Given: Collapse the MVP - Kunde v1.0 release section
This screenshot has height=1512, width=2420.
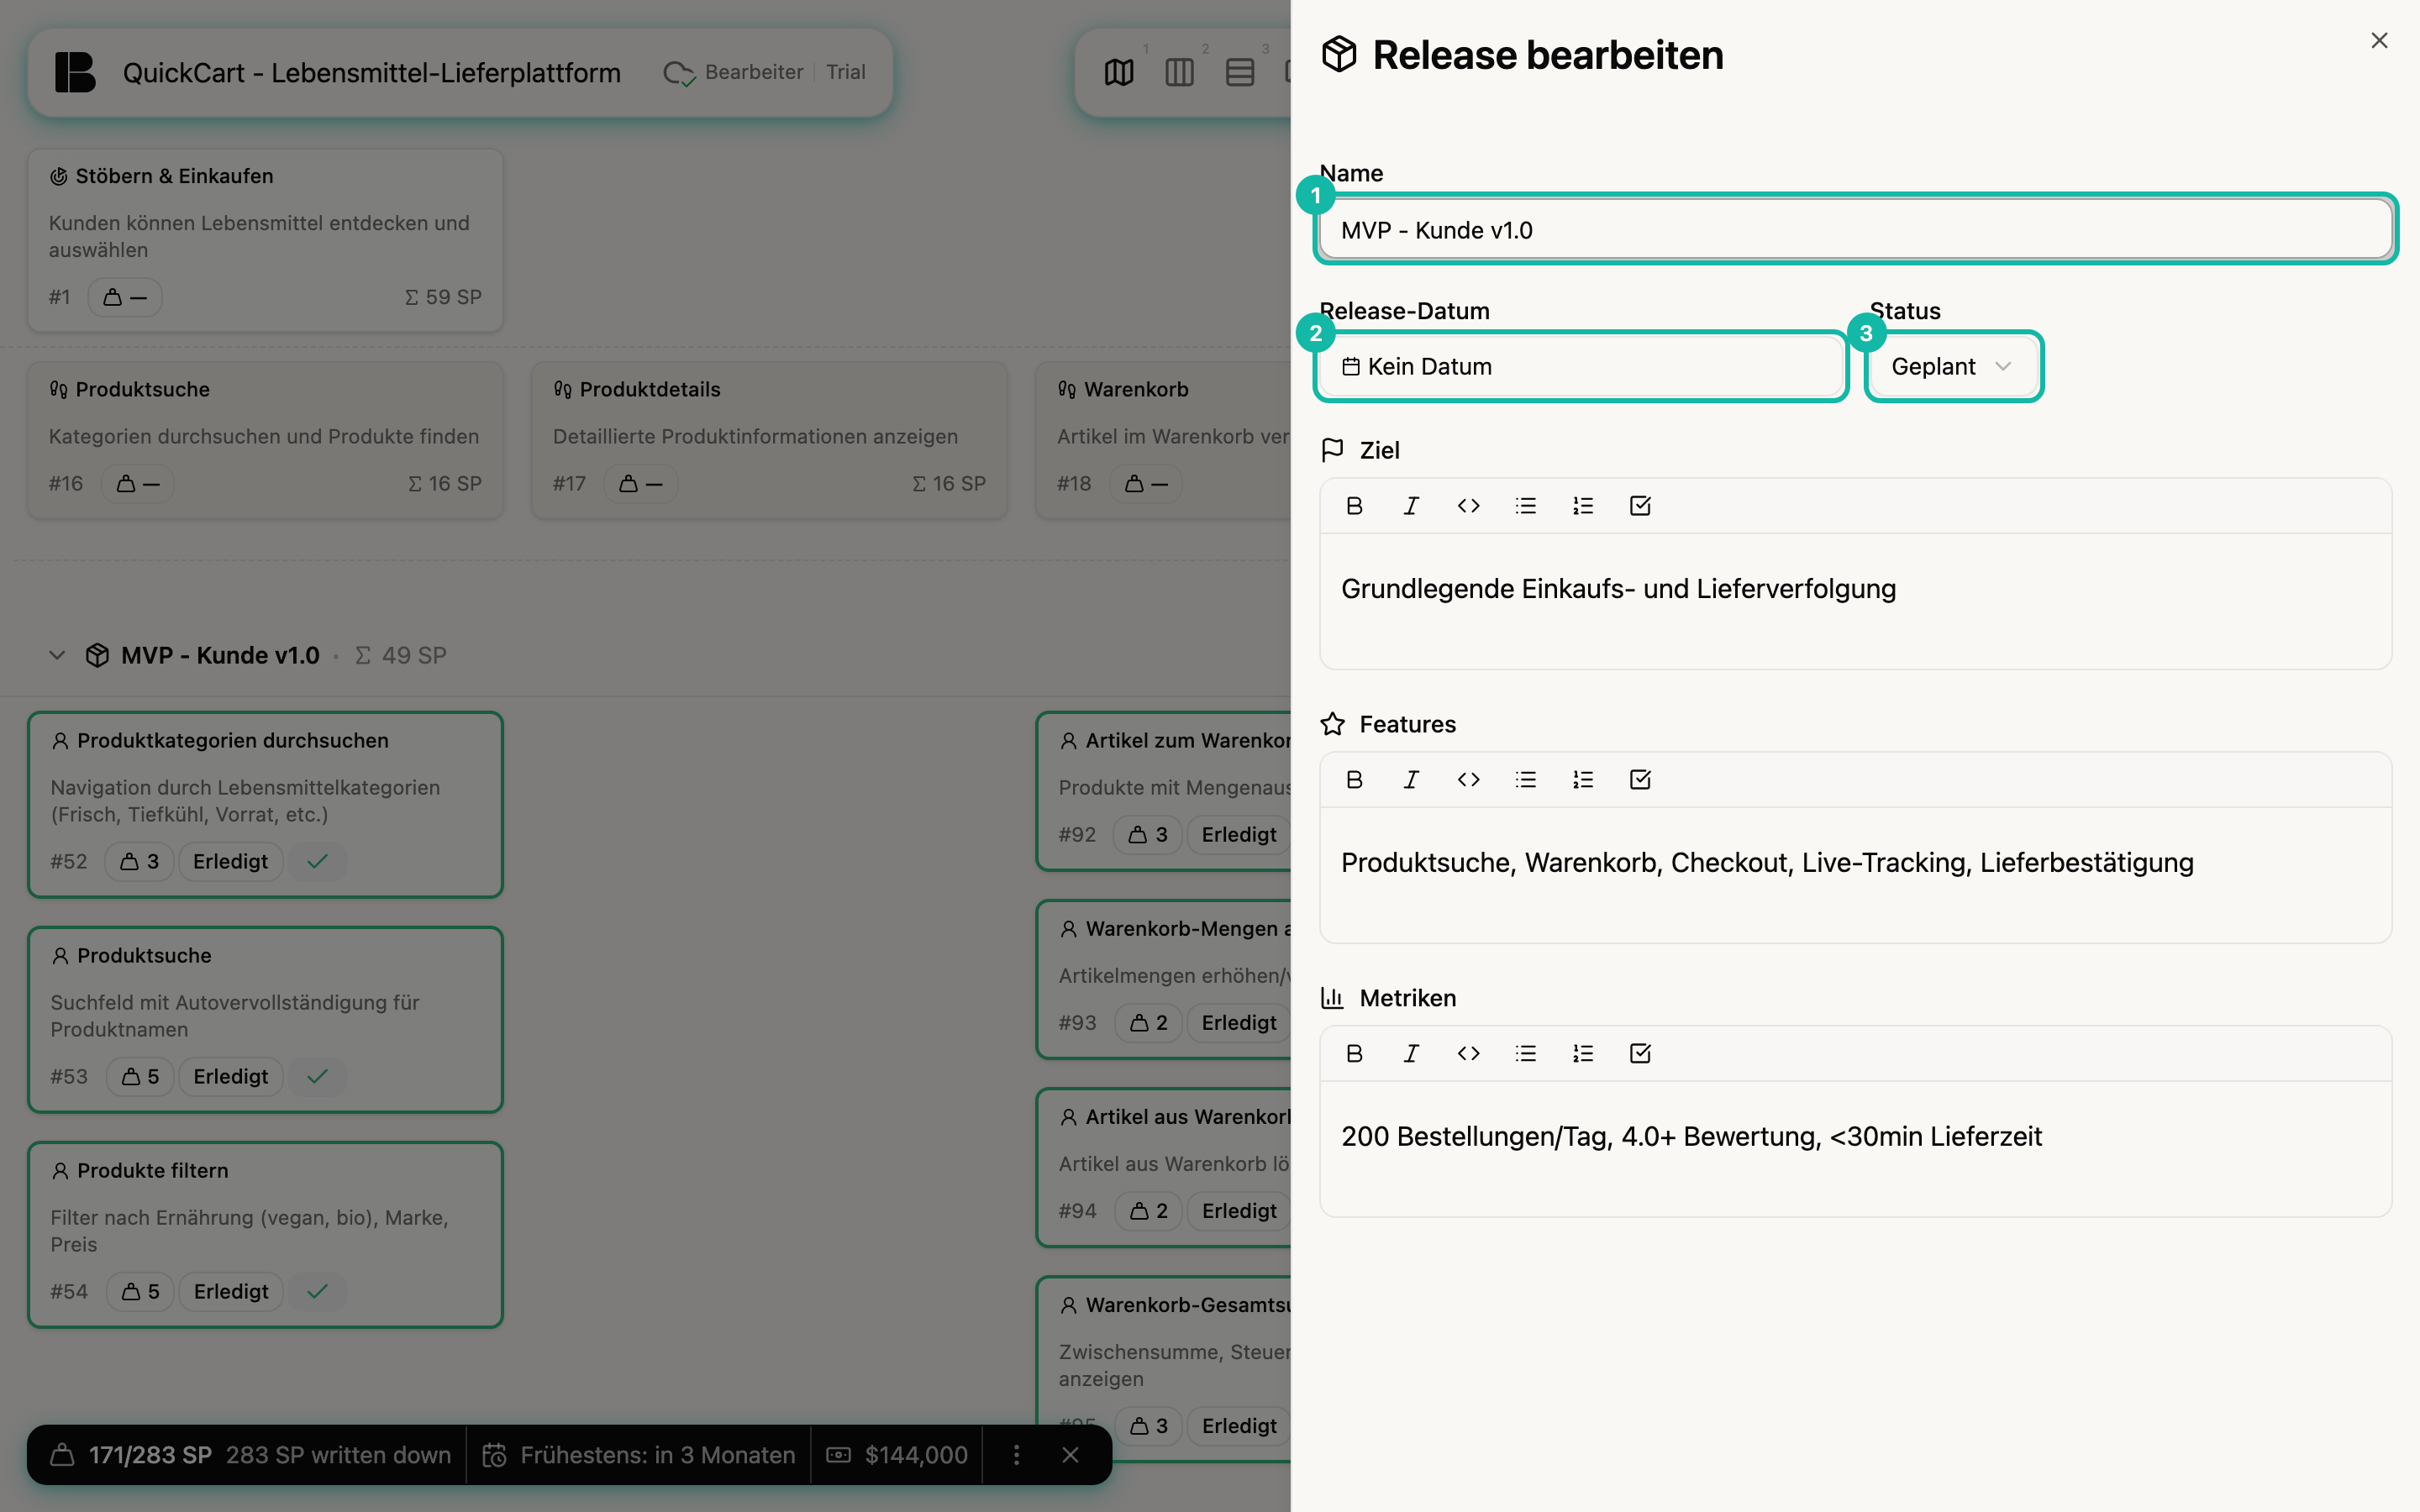Looking at the screenshot, I should (57, 656).
